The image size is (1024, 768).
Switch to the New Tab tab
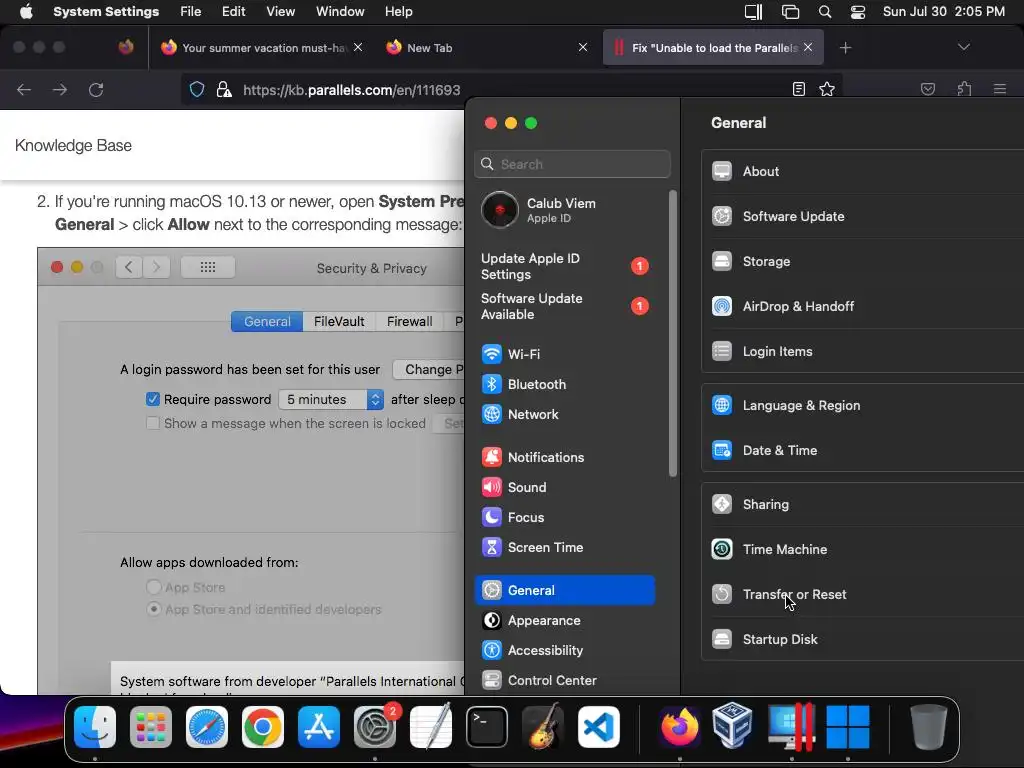coord(485,48)
